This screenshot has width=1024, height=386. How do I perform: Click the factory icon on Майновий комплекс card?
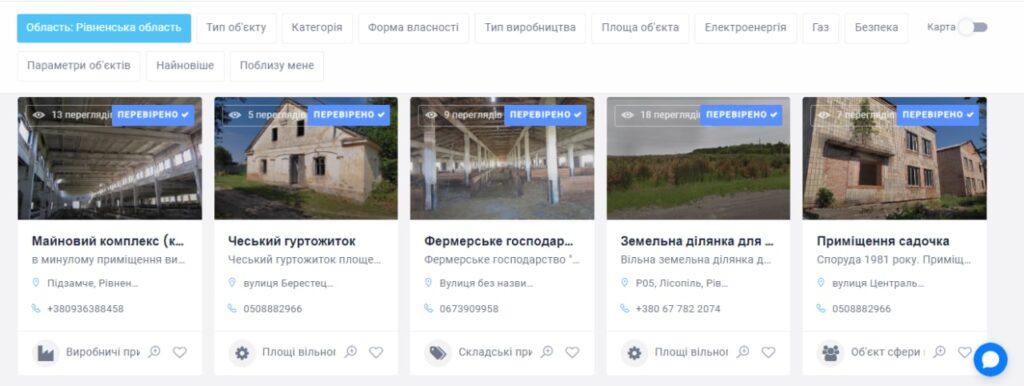click(46, 353)
